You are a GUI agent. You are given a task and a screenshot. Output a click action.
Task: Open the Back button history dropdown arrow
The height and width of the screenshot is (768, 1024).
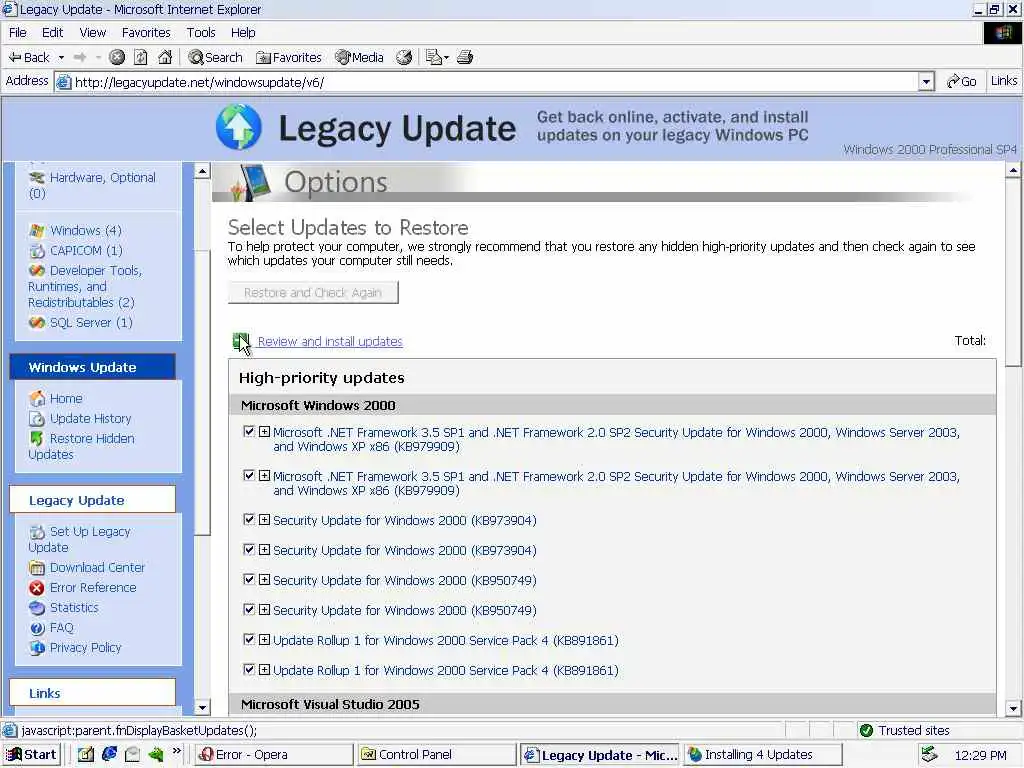(61, 57)
